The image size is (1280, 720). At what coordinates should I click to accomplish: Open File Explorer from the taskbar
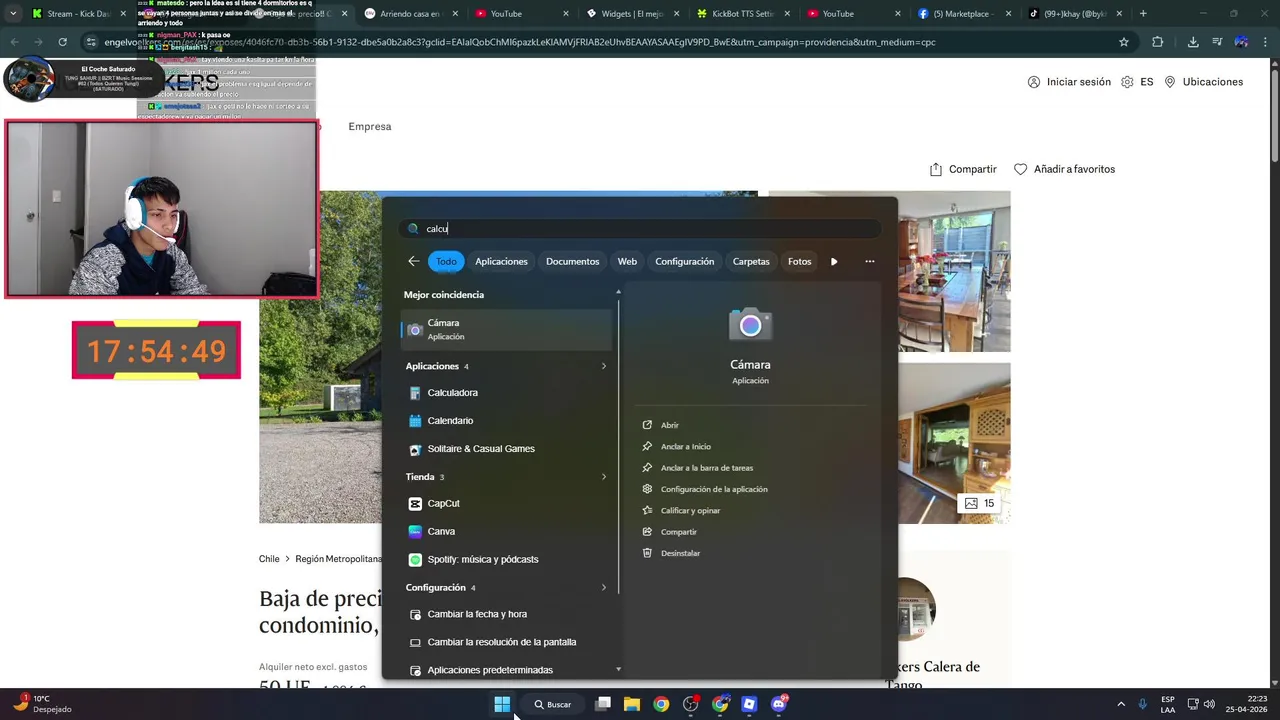(632, 704)
